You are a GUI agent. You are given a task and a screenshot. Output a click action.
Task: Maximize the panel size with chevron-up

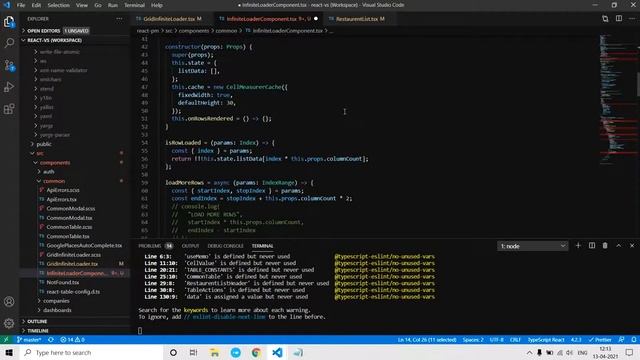pyautogui.click(x=618, y=246)
